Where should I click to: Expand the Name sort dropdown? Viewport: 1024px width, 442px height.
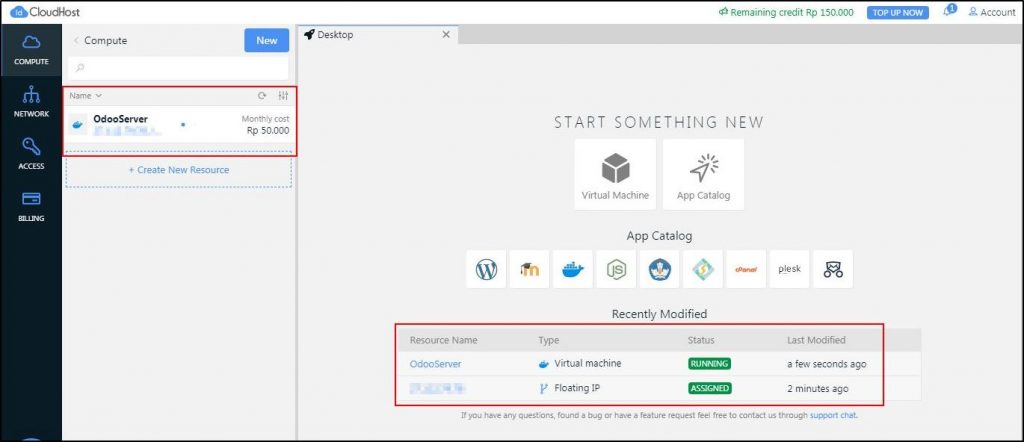pos(86,96)
